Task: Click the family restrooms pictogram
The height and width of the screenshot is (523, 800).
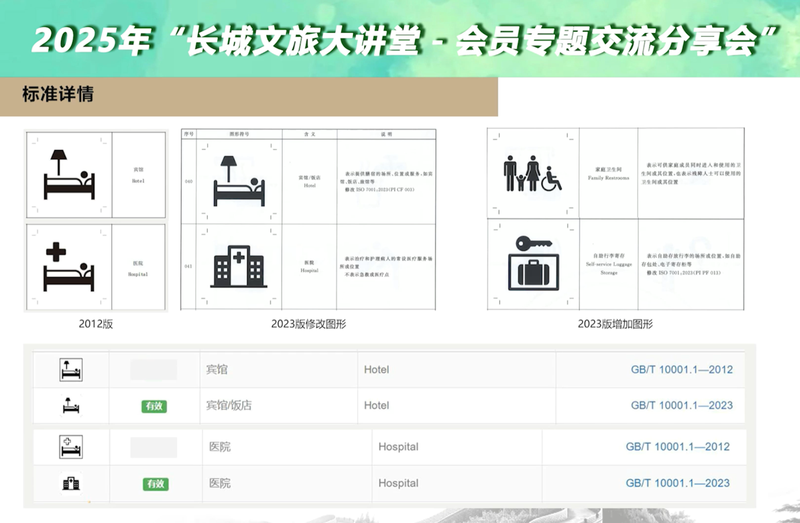Action: click(x=533, y=173)
